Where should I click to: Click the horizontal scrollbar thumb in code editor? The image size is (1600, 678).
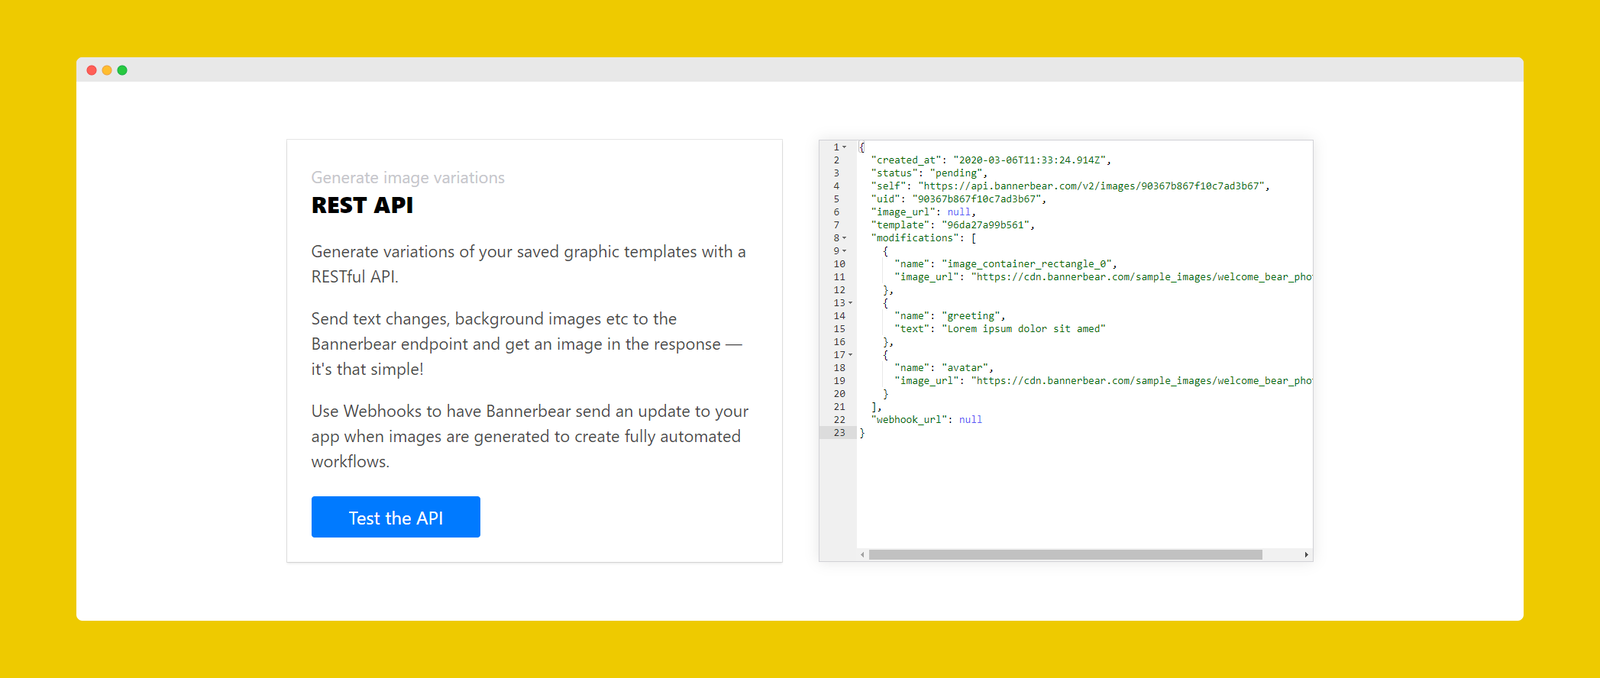tap(1065, 554)
